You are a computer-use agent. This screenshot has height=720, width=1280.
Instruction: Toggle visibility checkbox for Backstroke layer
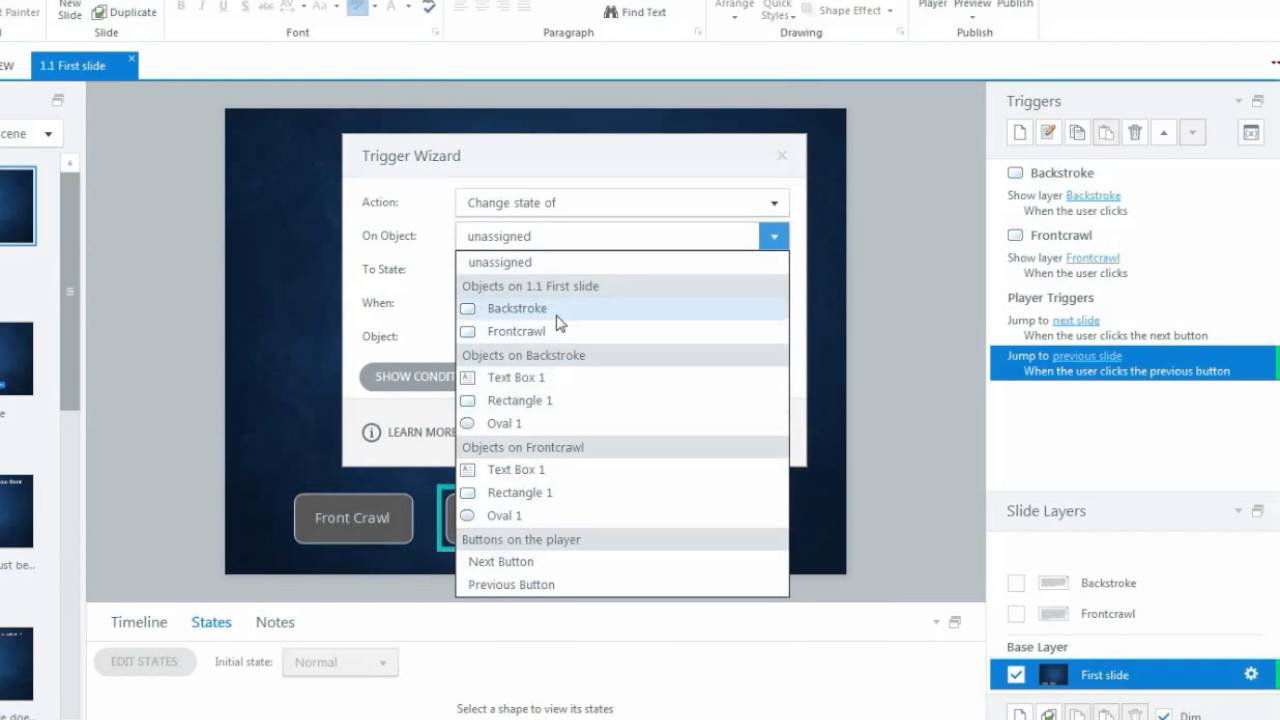(x=1016, y=583)
